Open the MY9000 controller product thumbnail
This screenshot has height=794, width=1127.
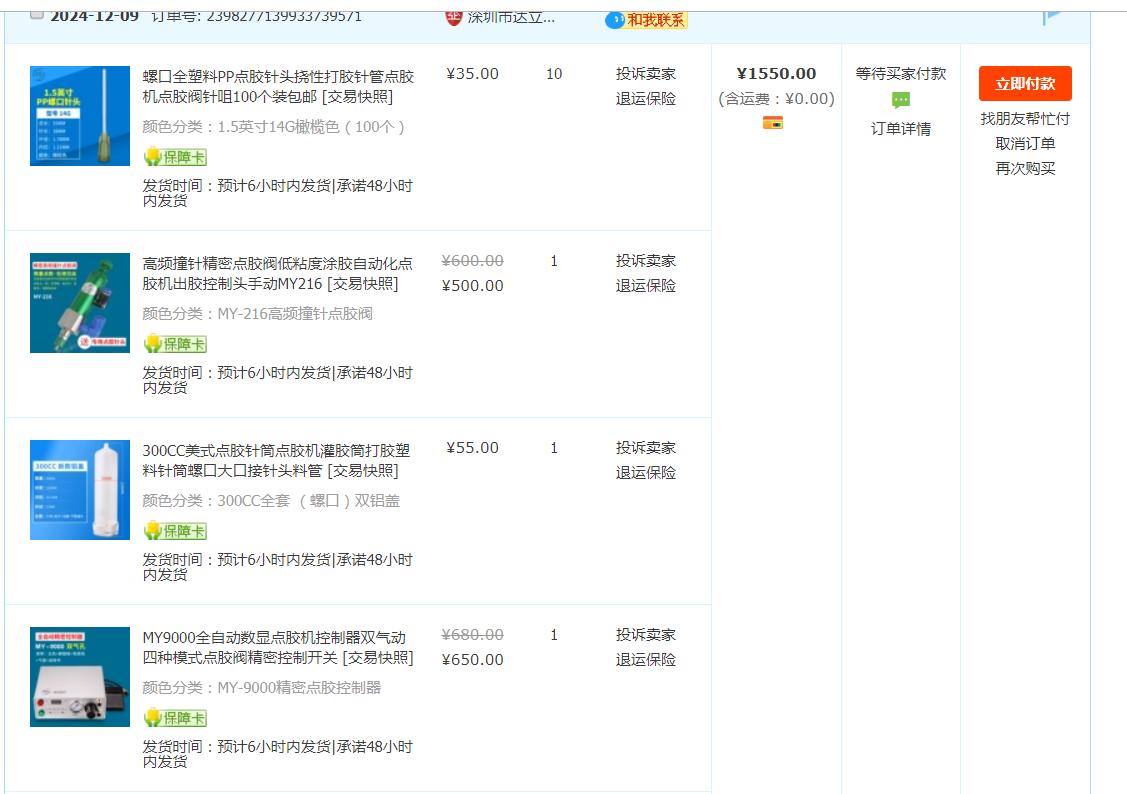click(80, 676)
